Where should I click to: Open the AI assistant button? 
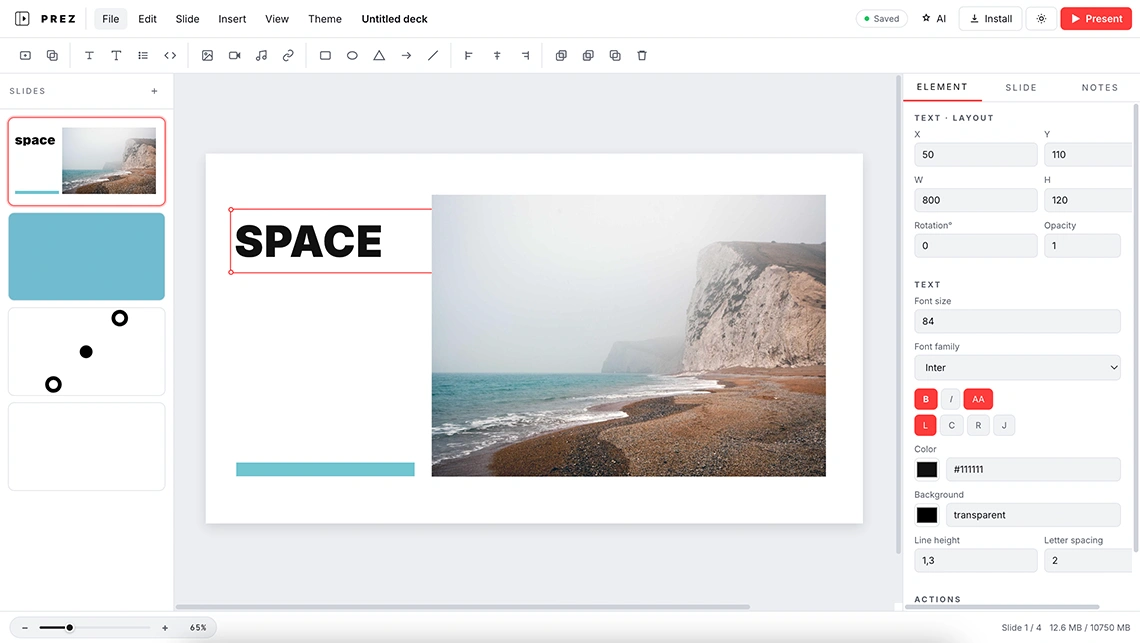click(934, 19)
